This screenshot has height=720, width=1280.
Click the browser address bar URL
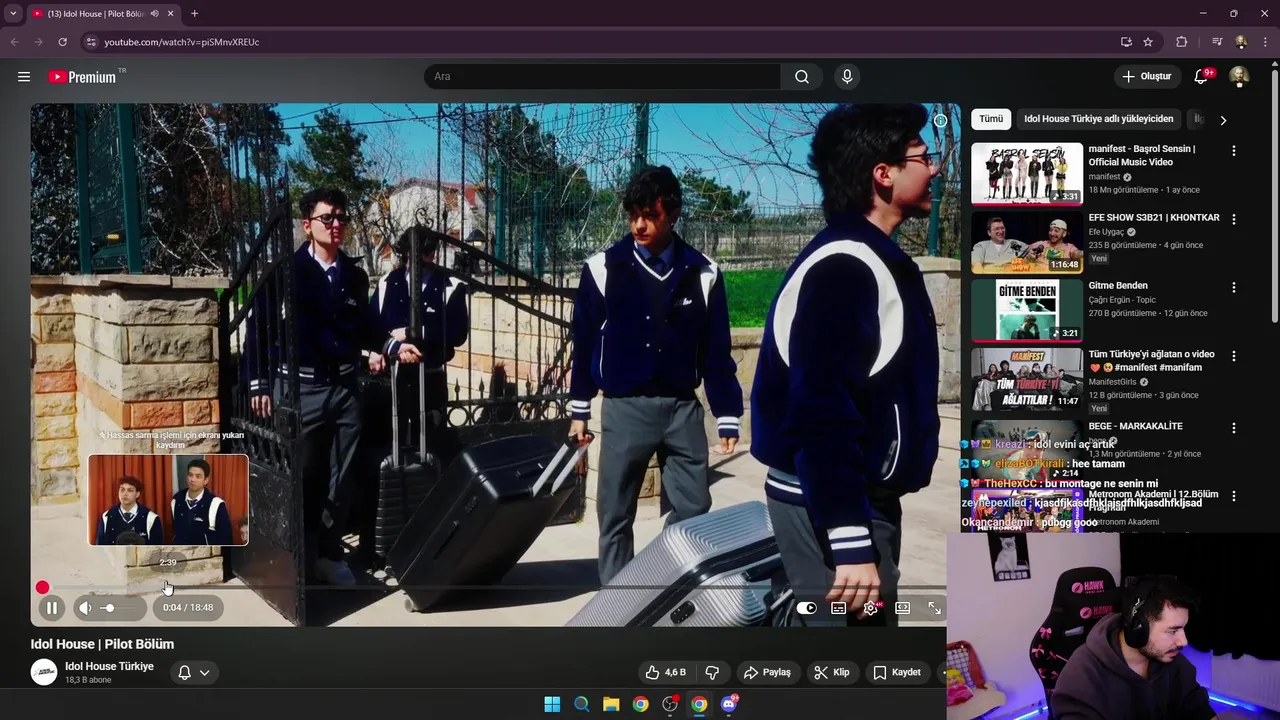pyautogui.click(x=182, y=42)
